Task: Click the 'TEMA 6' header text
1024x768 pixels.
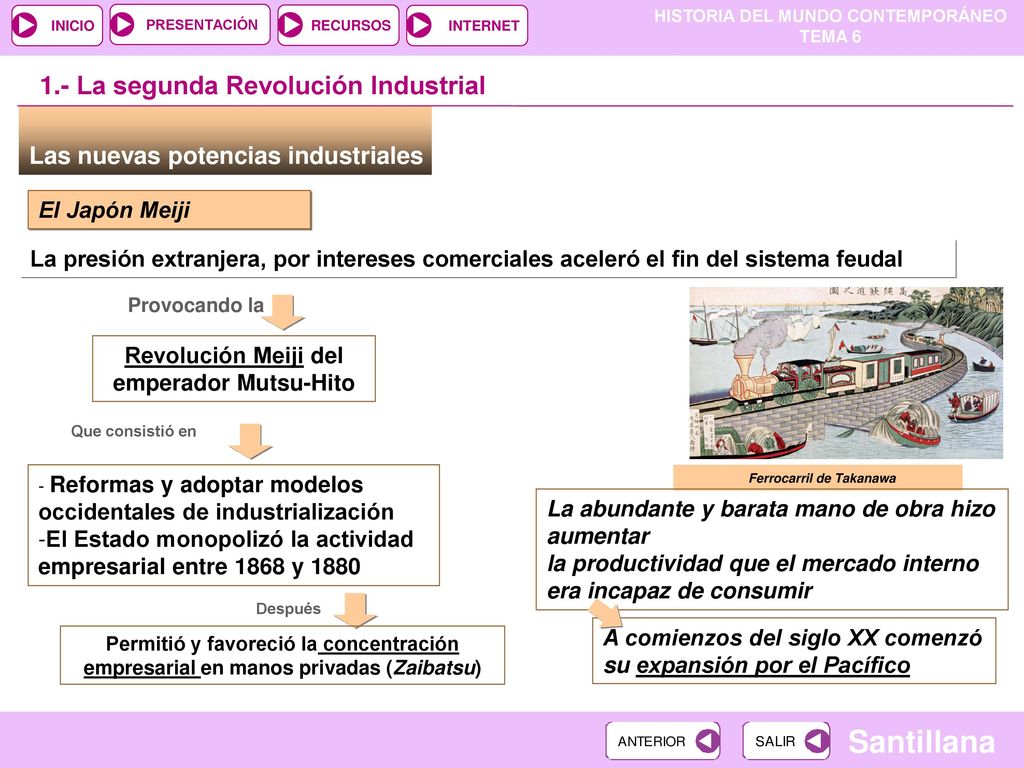Action: click(831, 37)
